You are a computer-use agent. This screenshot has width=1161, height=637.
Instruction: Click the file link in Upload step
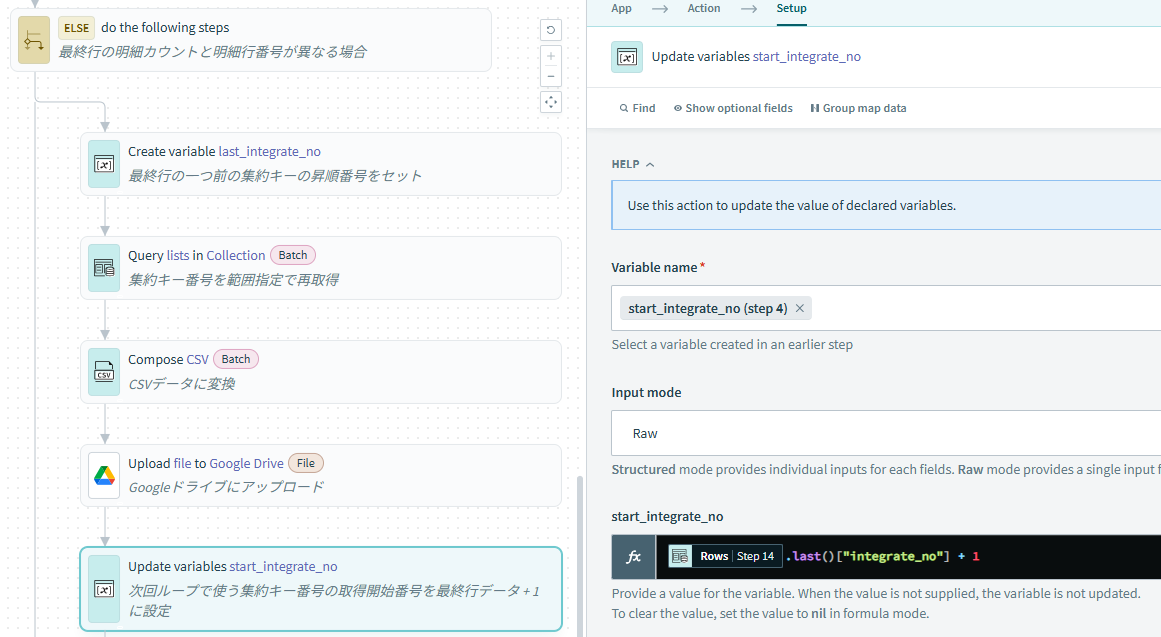point(182,463)
